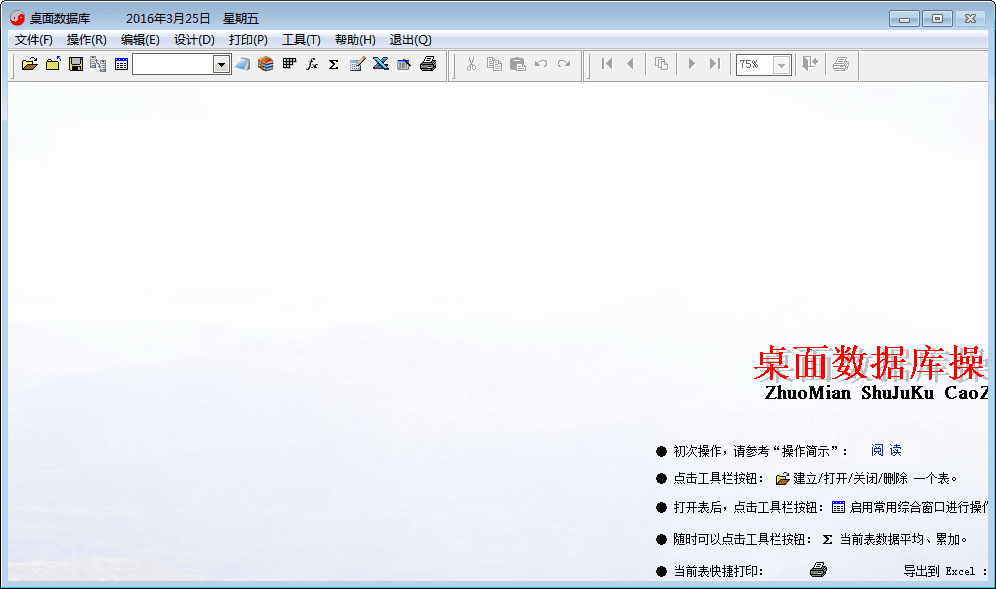
Task: Click the exit door icon in preview toolbar
Action: pos(810,64)
